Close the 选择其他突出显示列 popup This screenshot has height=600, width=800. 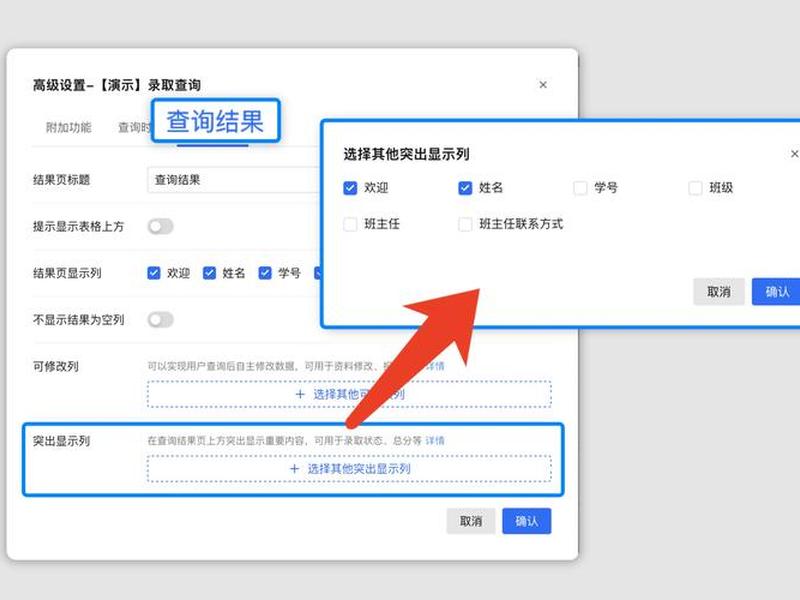tap(794, 154)
